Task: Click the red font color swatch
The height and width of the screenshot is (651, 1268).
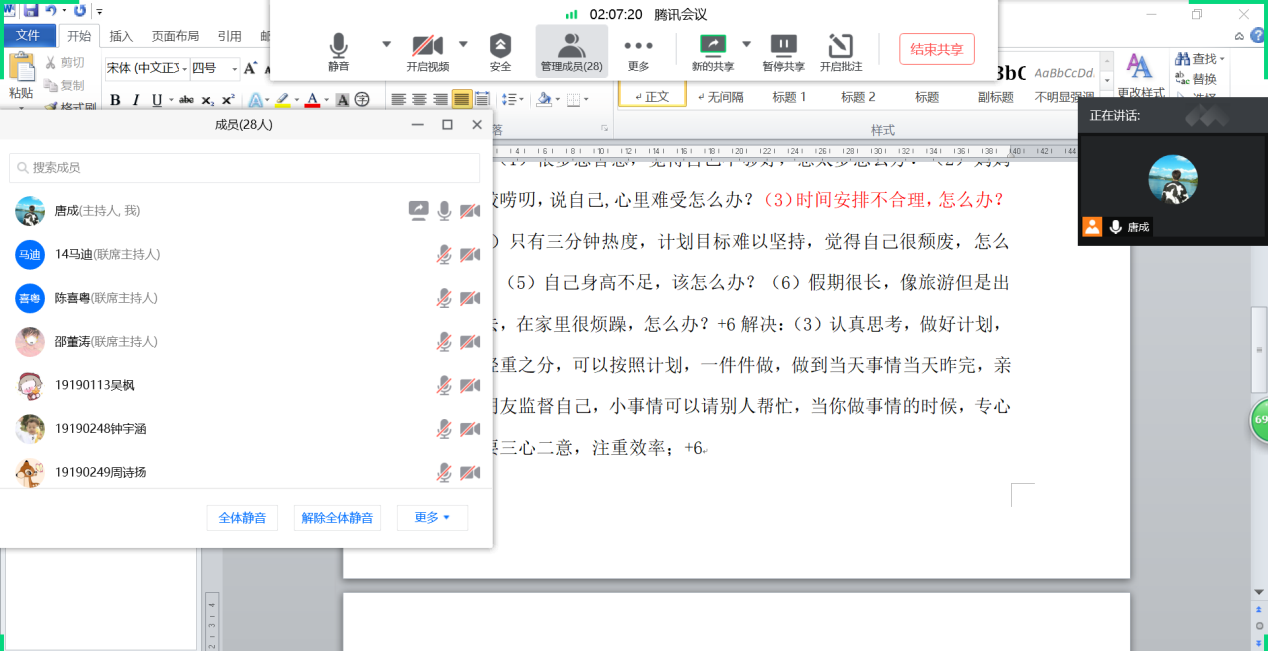Action: pos(312,100)
